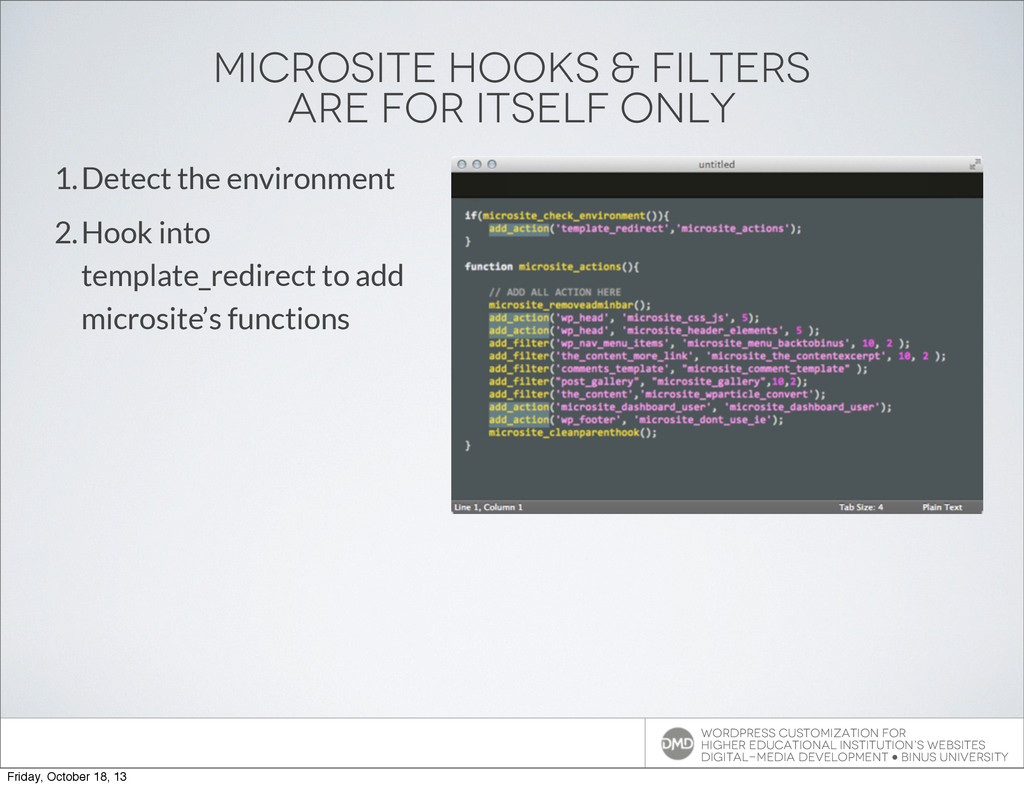This screenshot has height=788, width=1024.
Task: Click the add_action 'template_redirect' code line
Action: 645,229
